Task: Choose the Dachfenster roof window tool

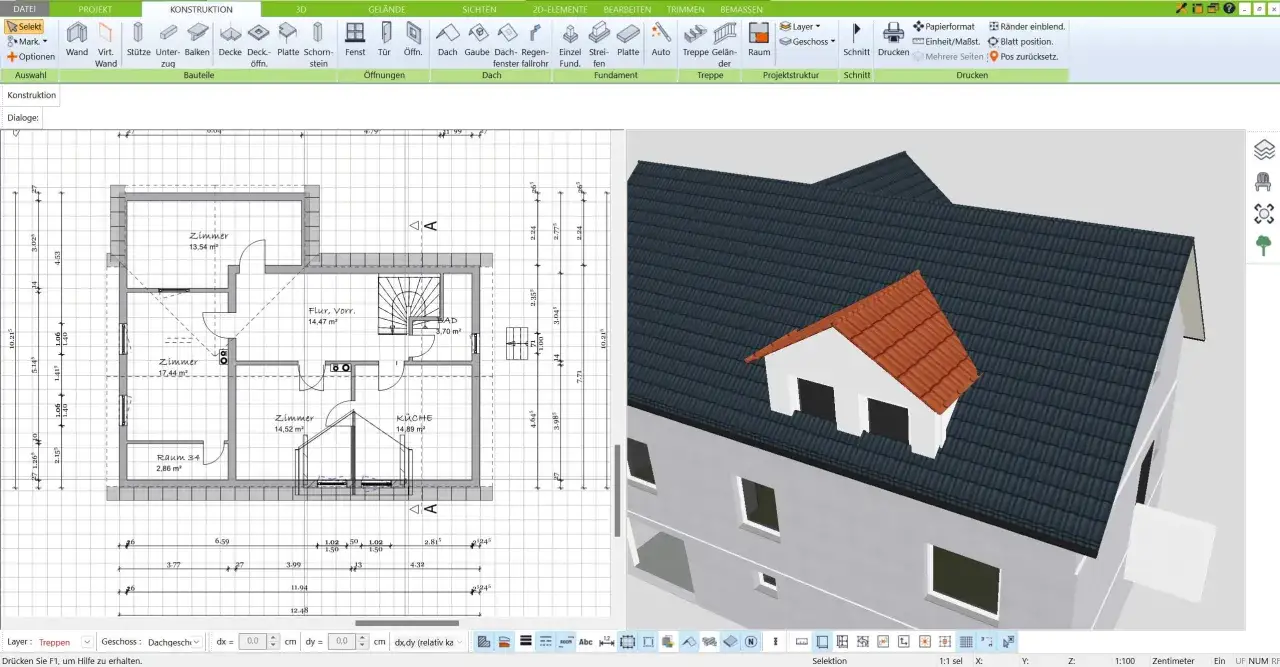Action: (506, 43)
